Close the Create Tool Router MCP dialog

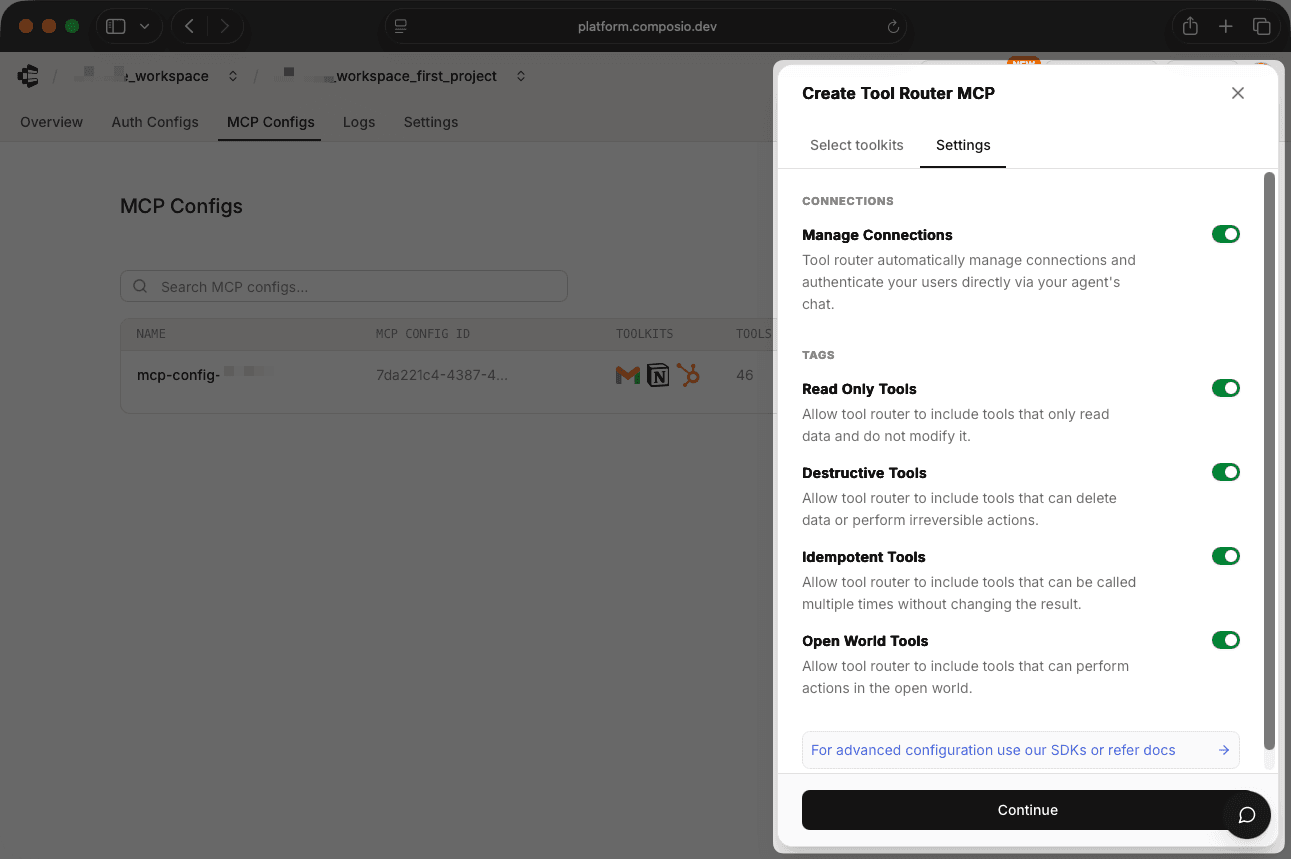click(x=1238, y=93)
